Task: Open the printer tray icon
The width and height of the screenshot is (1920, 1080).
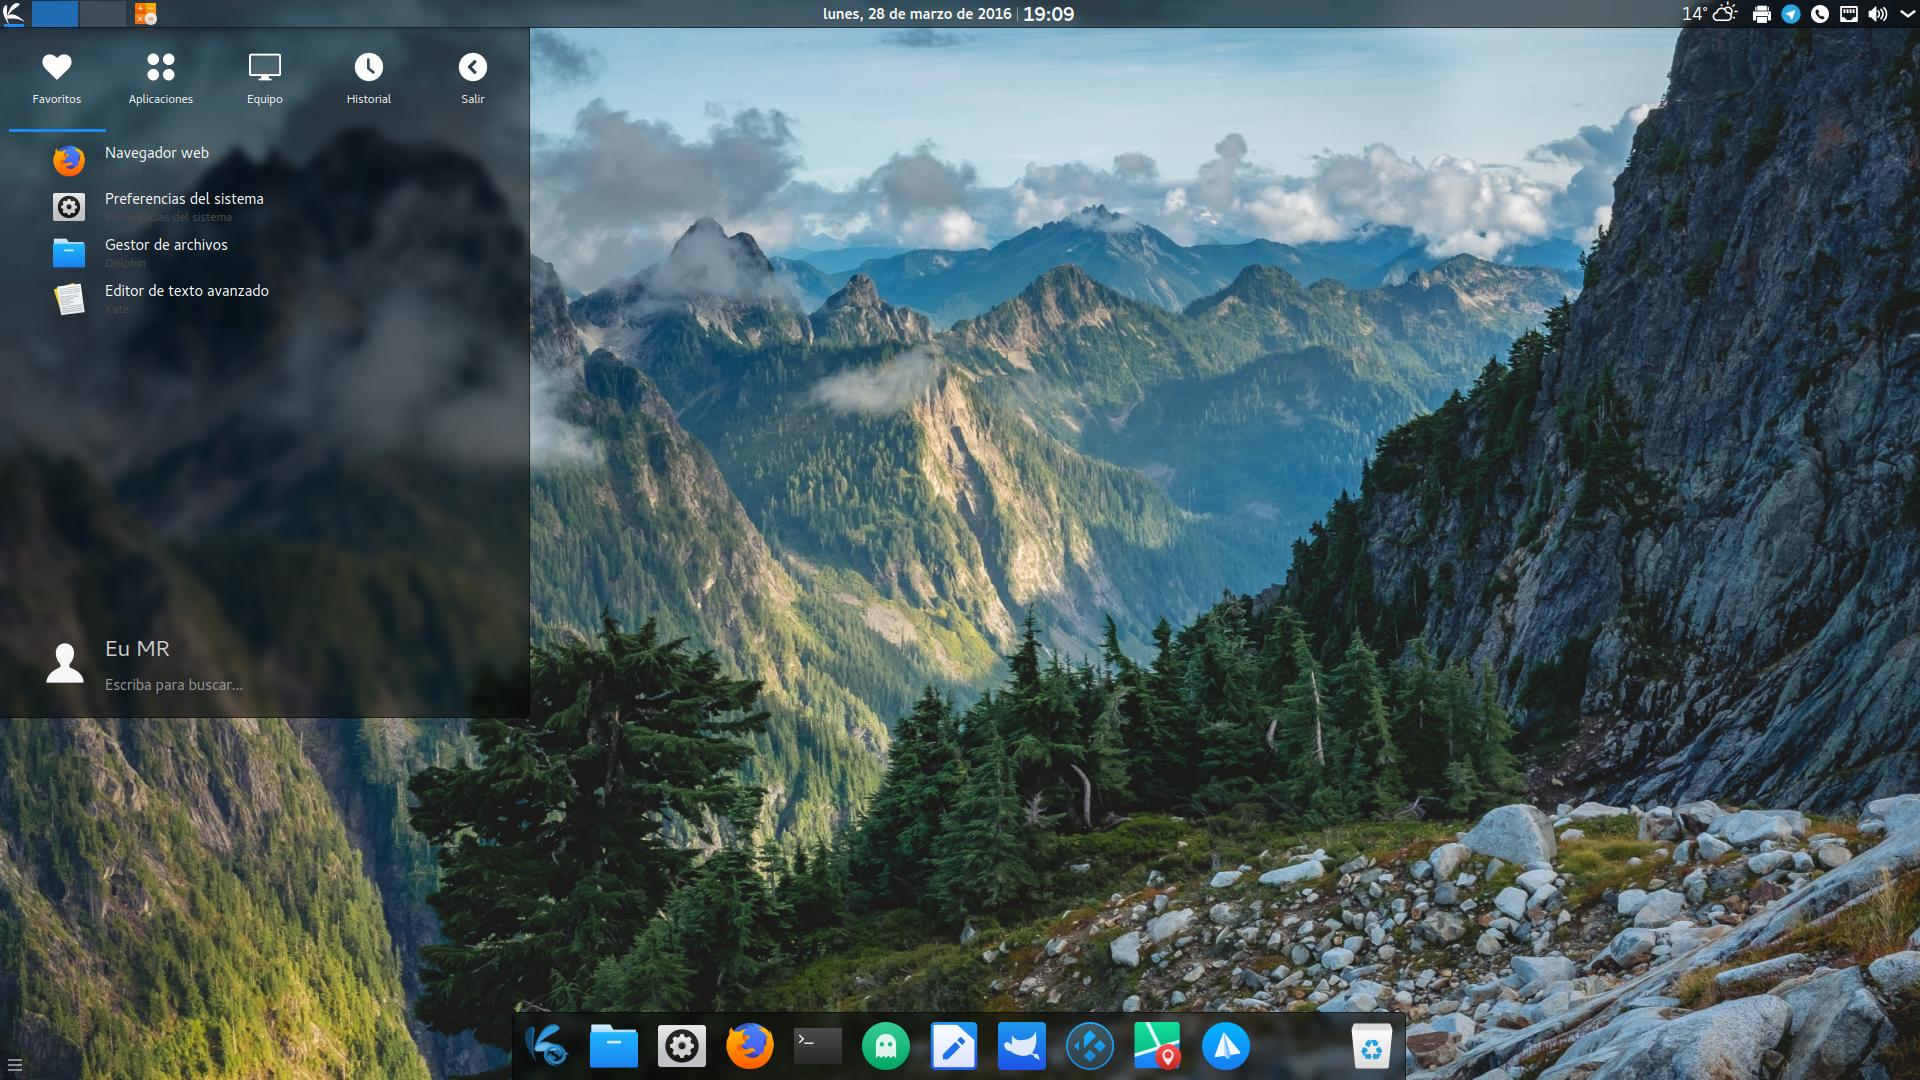Action: [x=1762, y=14]
